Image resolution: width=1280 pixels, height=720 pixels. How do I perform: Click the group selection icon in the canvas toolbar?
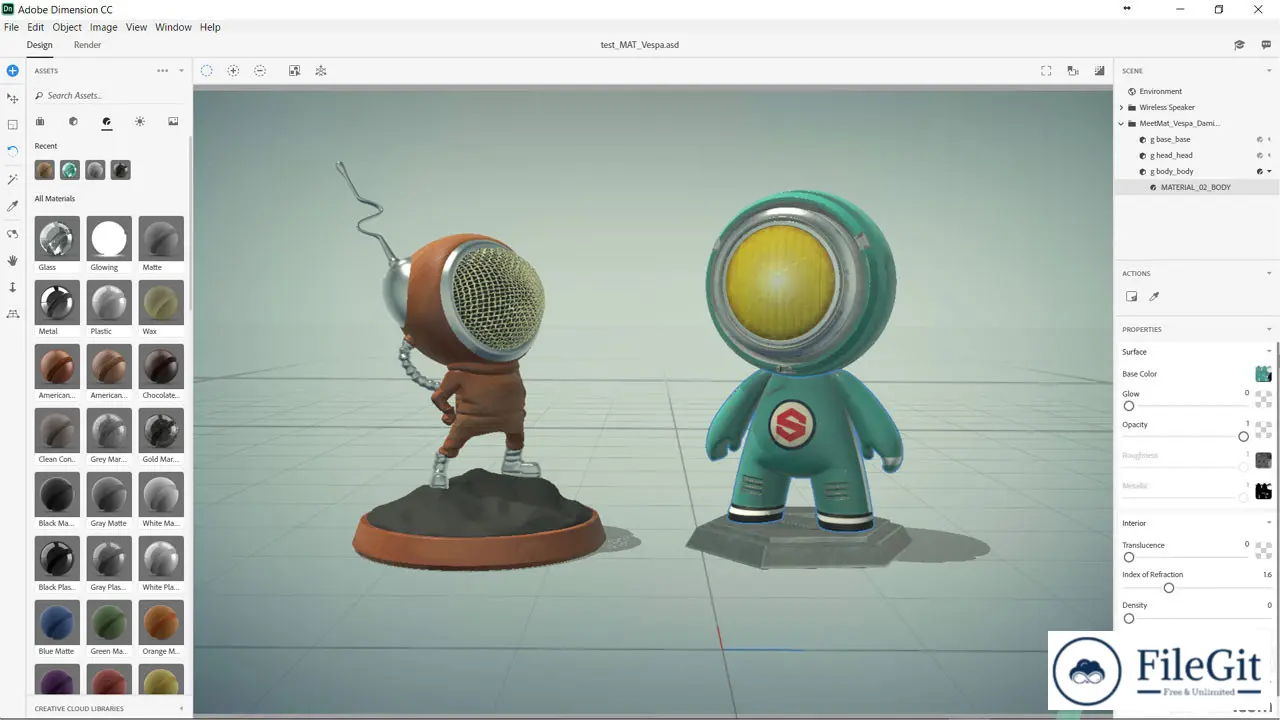(x=321, y=71)
